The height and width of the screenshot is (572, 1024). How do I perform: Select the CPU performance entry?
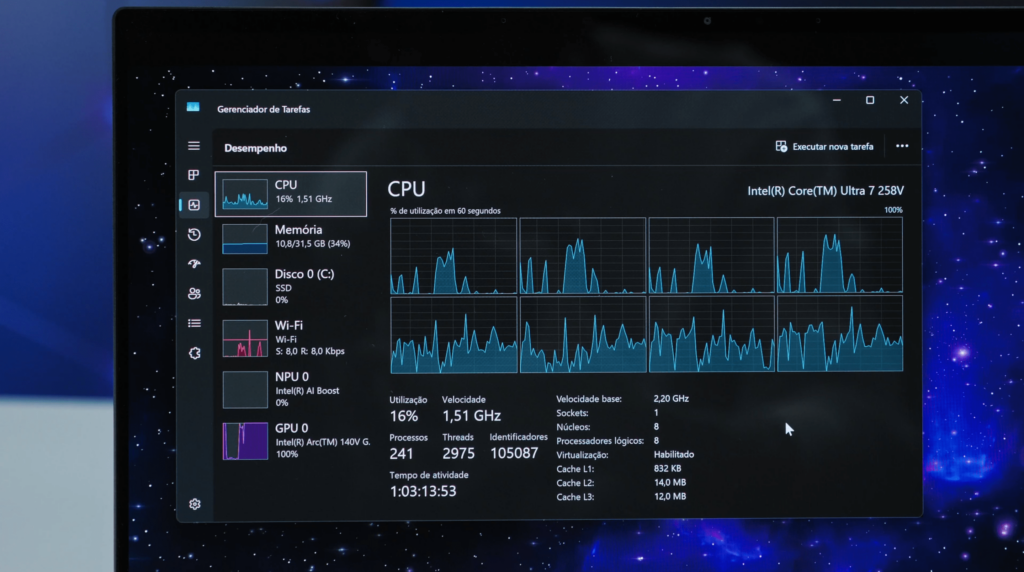point(291,194)
